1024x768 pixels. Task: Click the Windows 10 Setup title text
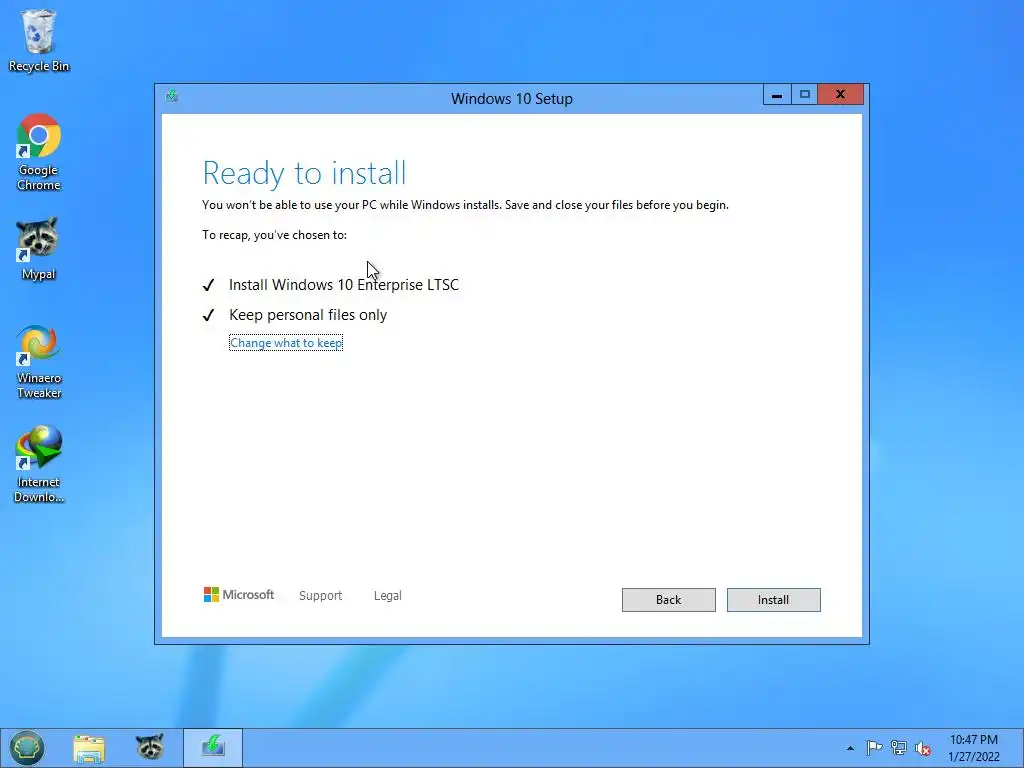pos(511,99)
